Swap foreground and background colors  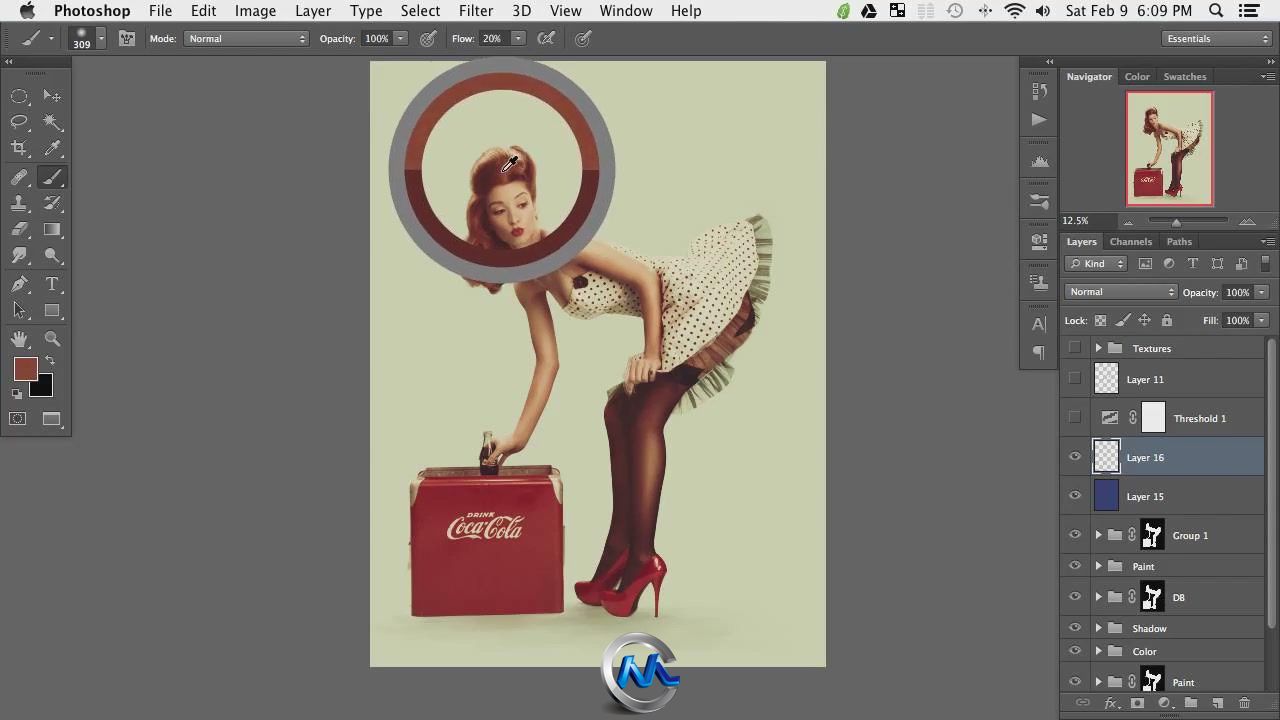click(x=50, y=361)
